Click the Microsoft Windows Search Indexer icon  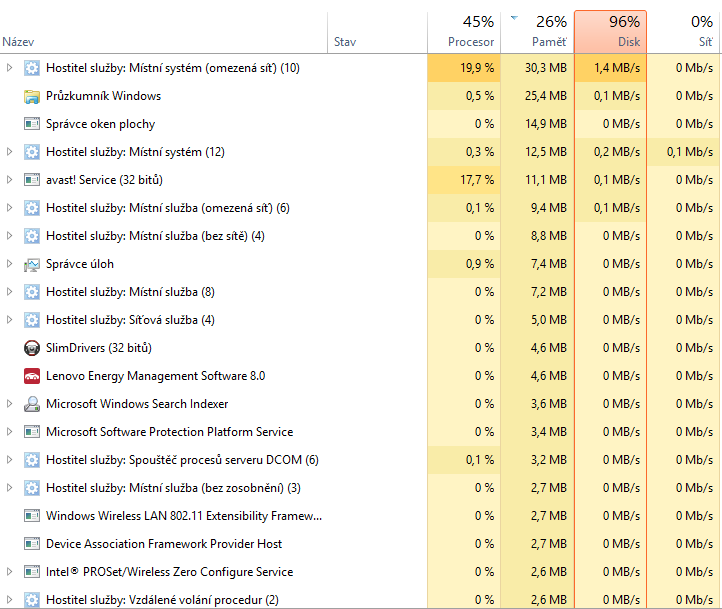[32, 404]
